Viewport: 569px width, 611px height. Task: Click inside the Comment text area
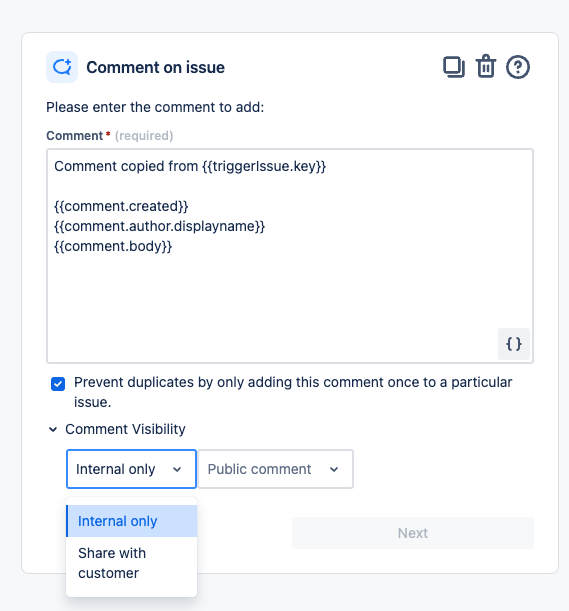coord(290,256)
